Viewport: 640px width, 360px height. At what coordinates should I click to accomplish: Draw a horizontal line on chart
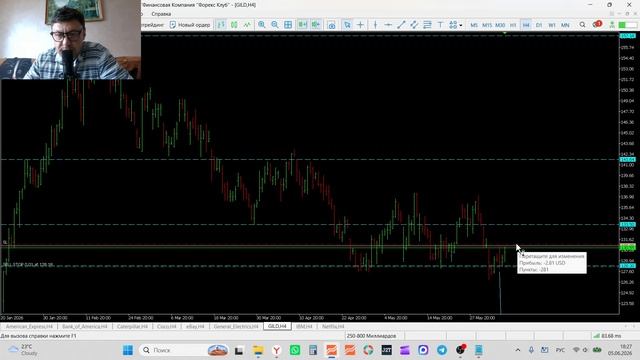[x=388, y=25]
